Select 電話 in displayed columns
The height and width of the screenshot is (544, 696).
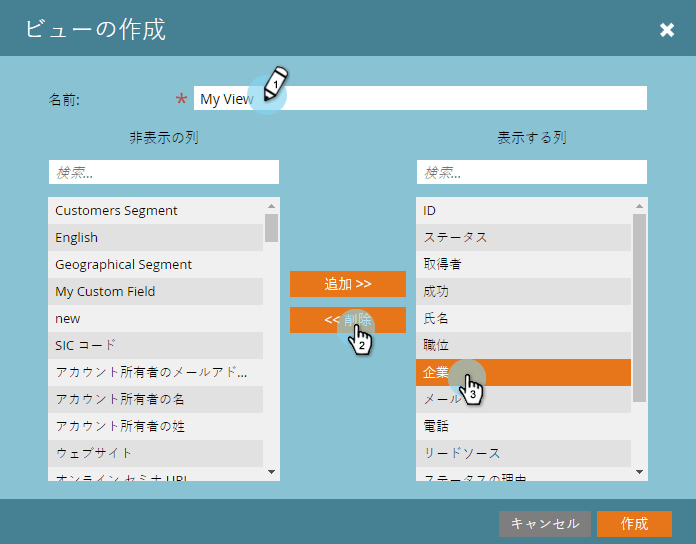[523, 426]
